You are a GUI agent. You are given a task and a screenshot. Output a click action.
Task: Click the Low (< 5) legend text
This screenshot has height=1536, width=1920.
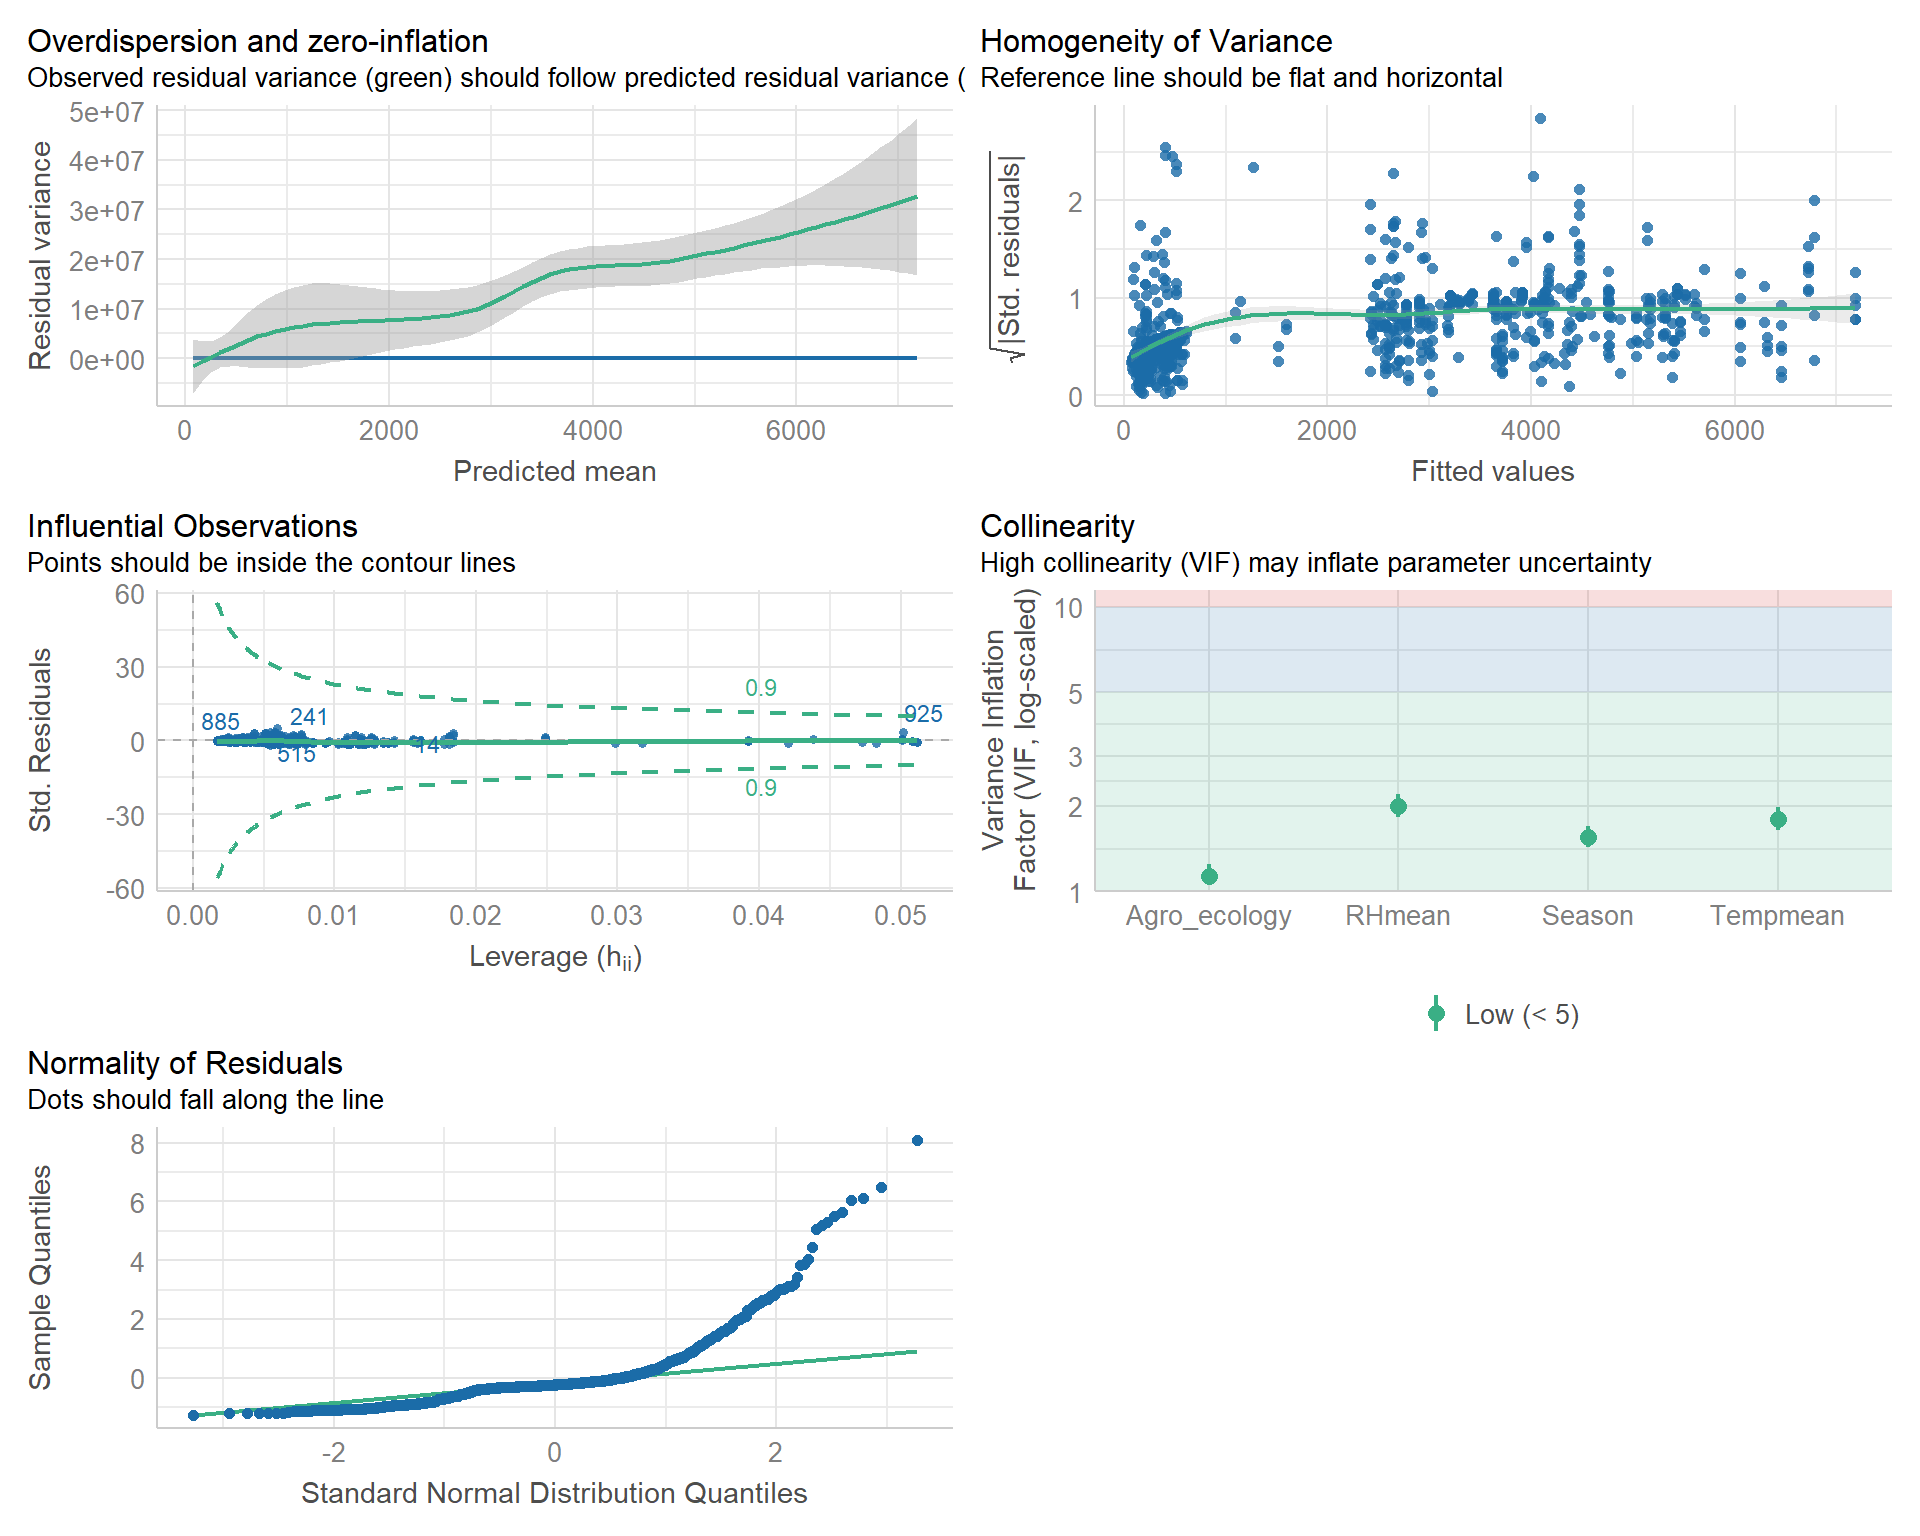pyautogui.click(x=1521, y=1014)
